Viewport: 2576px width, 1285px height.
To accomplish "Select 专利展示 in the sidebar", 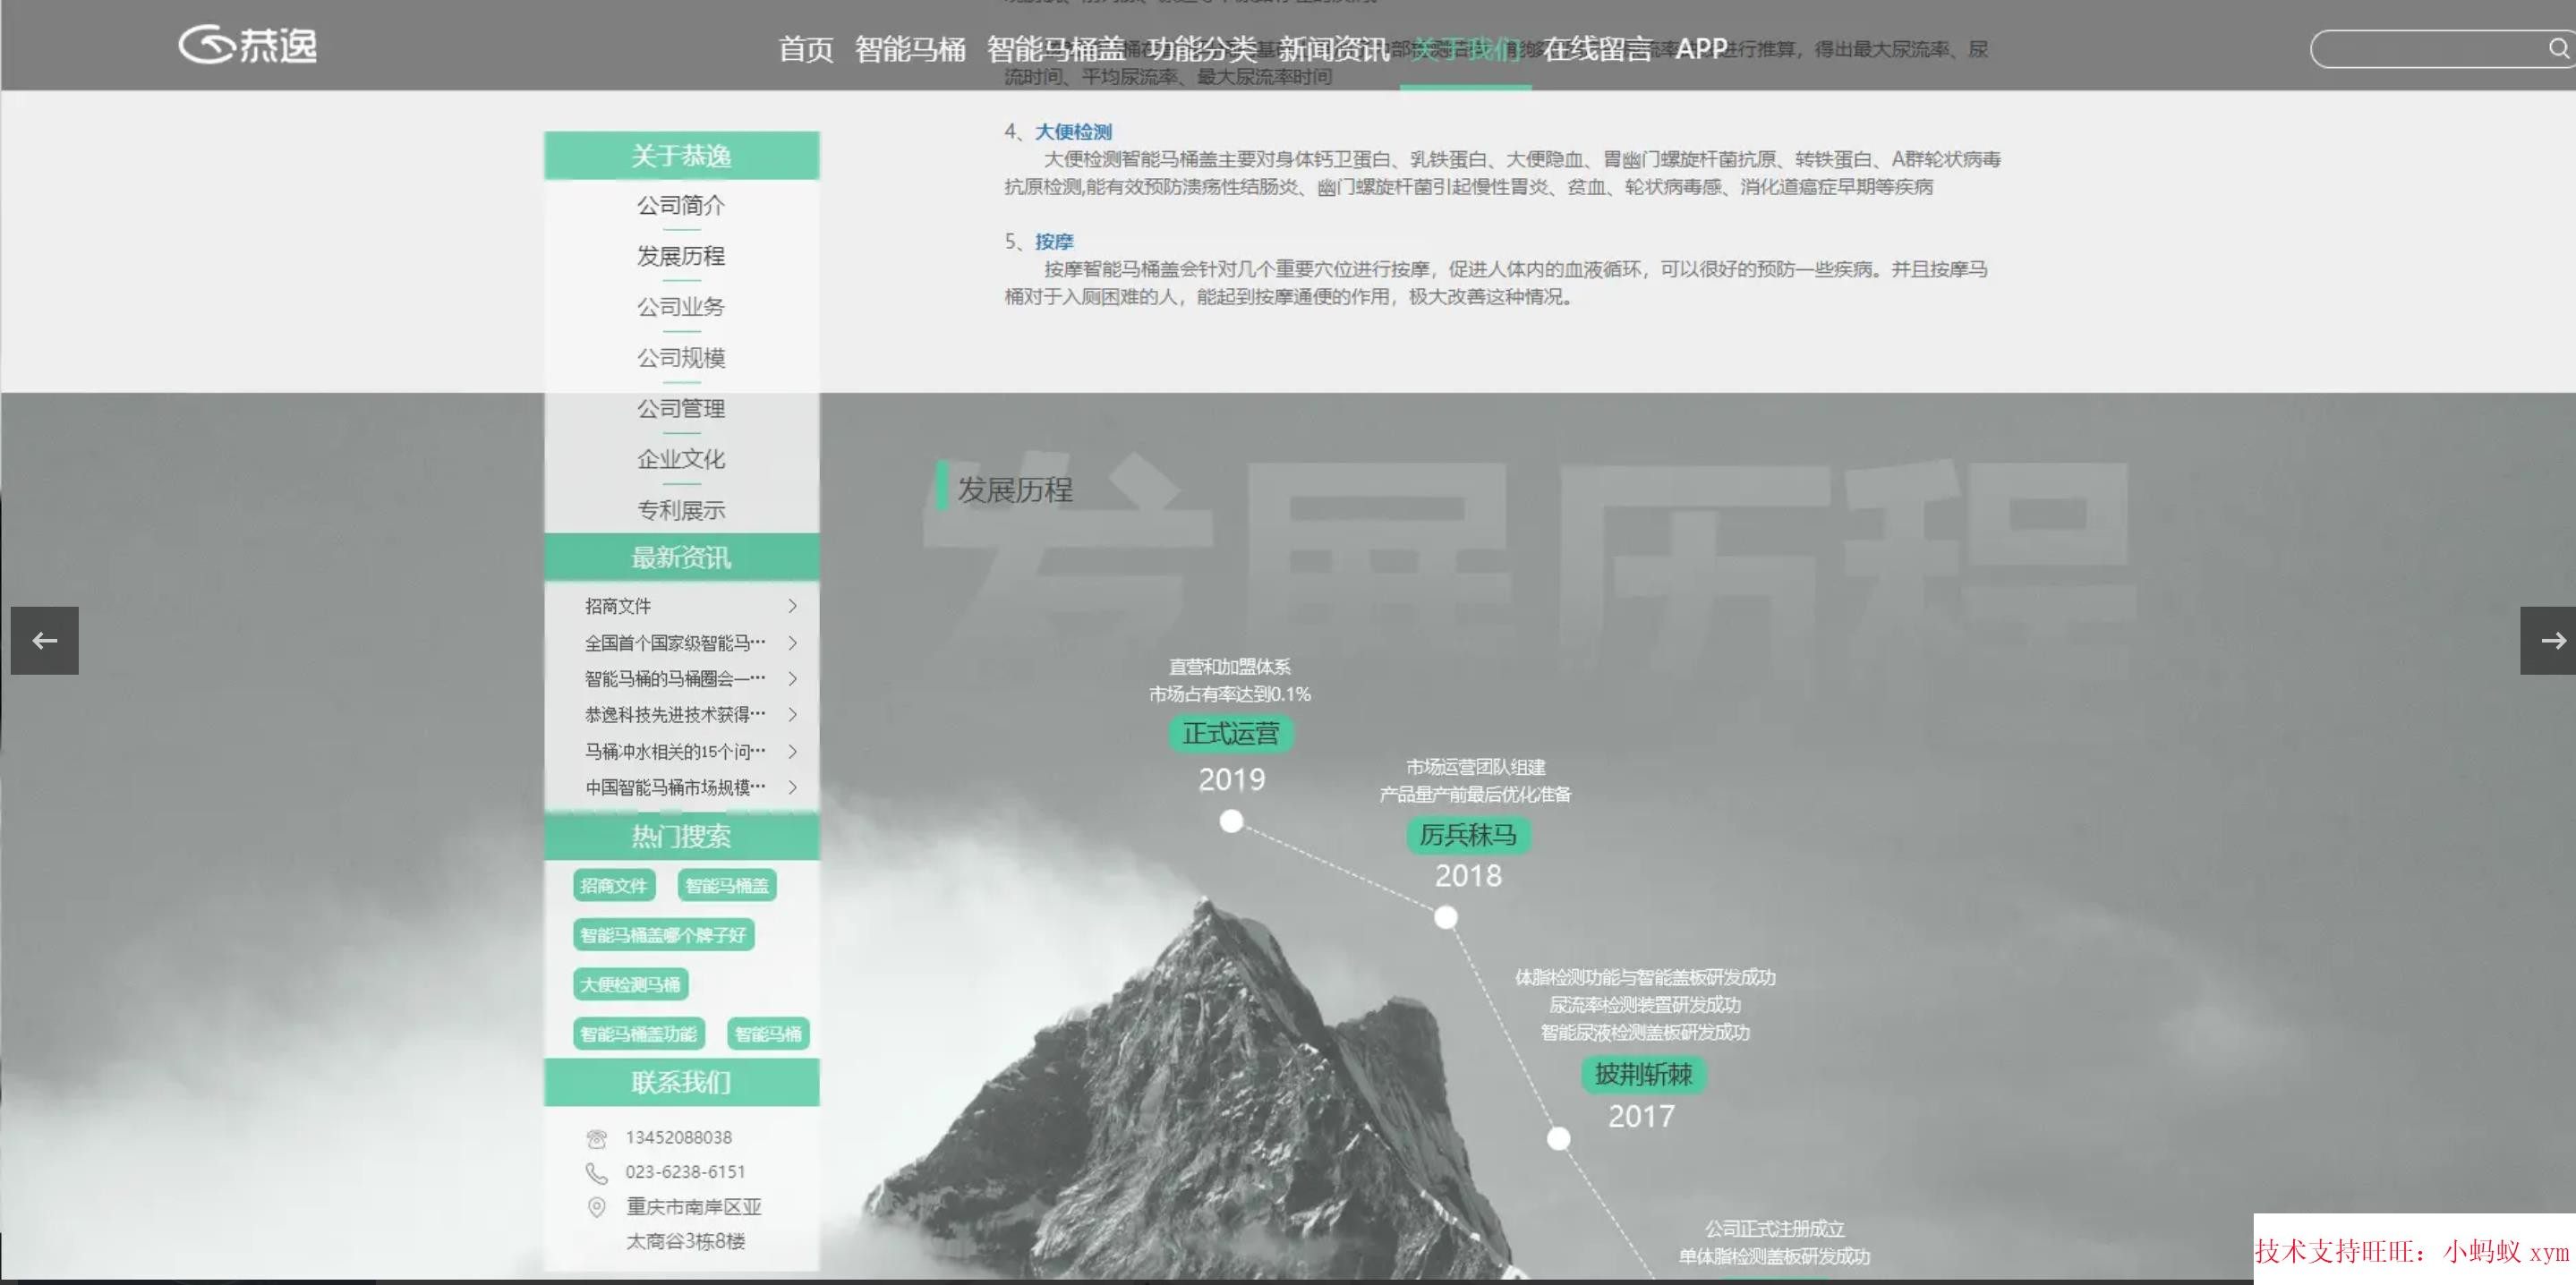I will (x=681, y=510).
